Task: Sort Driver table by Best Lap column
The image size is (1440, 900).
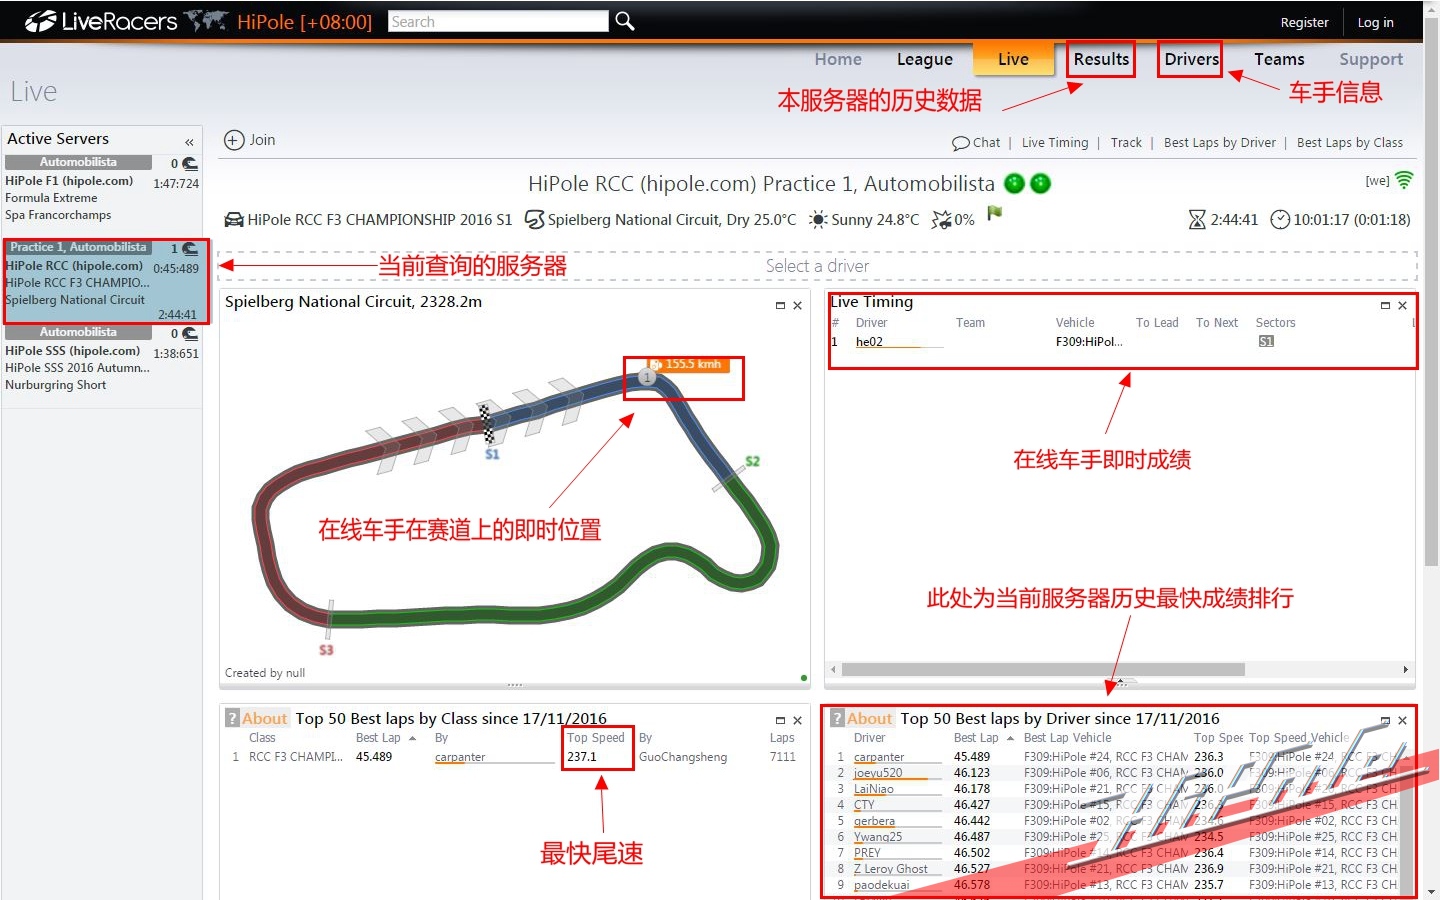Action: pos(976,738)
